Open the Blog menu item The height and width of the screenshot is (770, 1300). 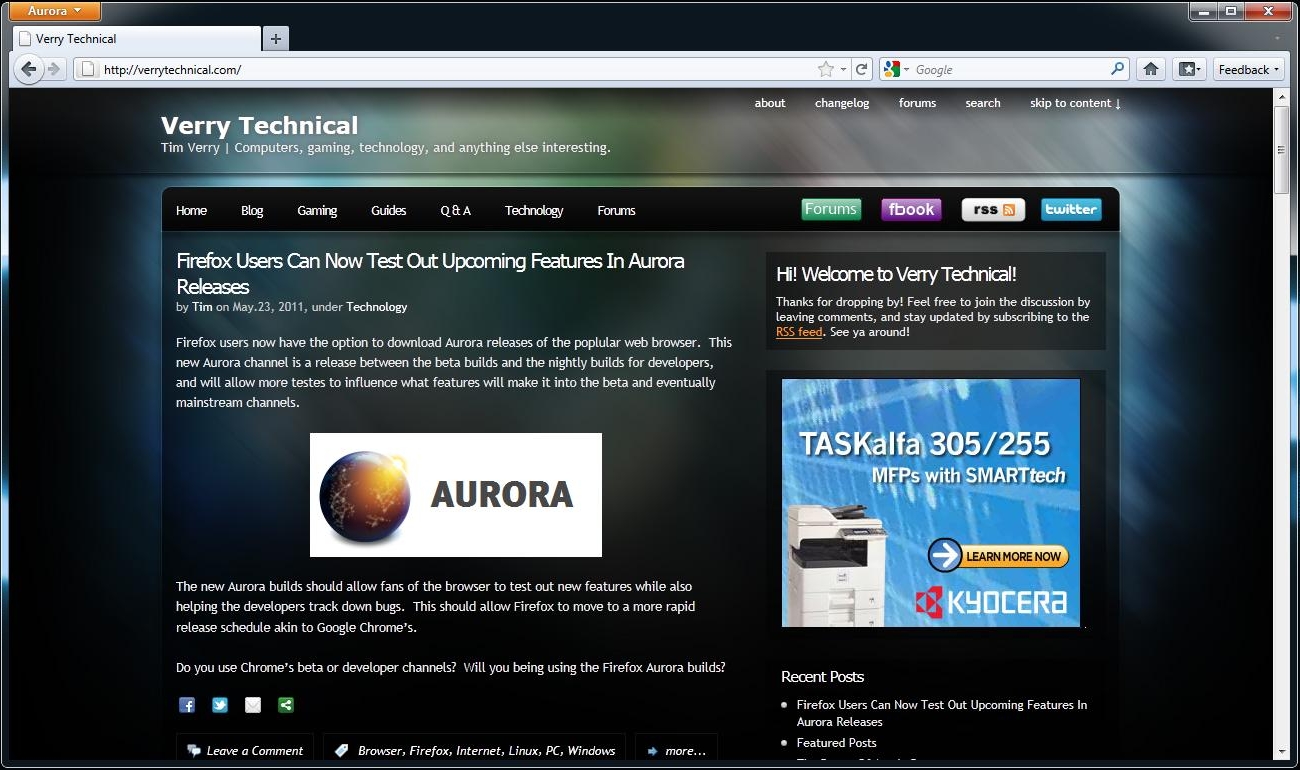point(252,211)
